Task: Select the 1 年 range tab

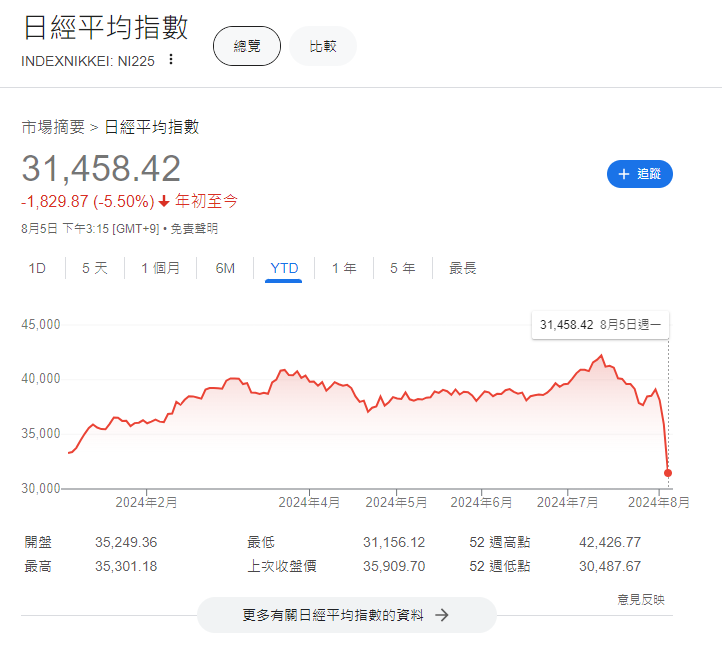Action: click(x=344, y=268)
